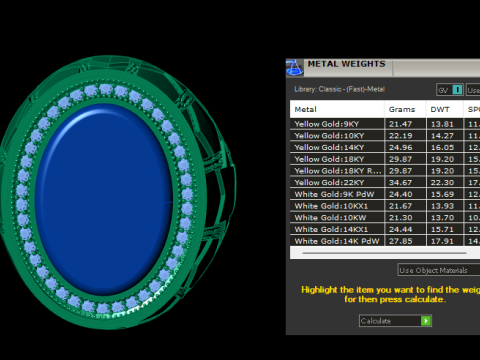This screenshot has width=480, height=360.
Task: Select the Yellow Gold:14KY row
Action: click(385, 147)
